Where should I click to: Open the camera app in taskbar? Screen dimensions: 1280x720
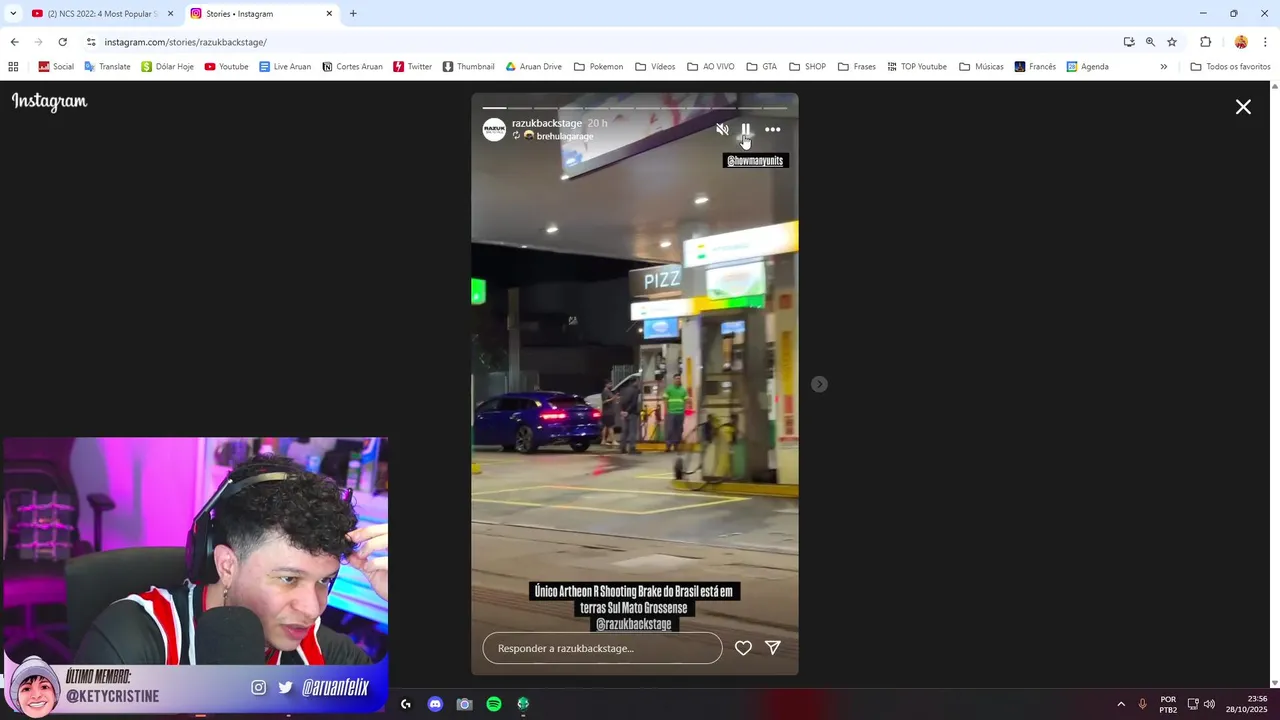464,704
